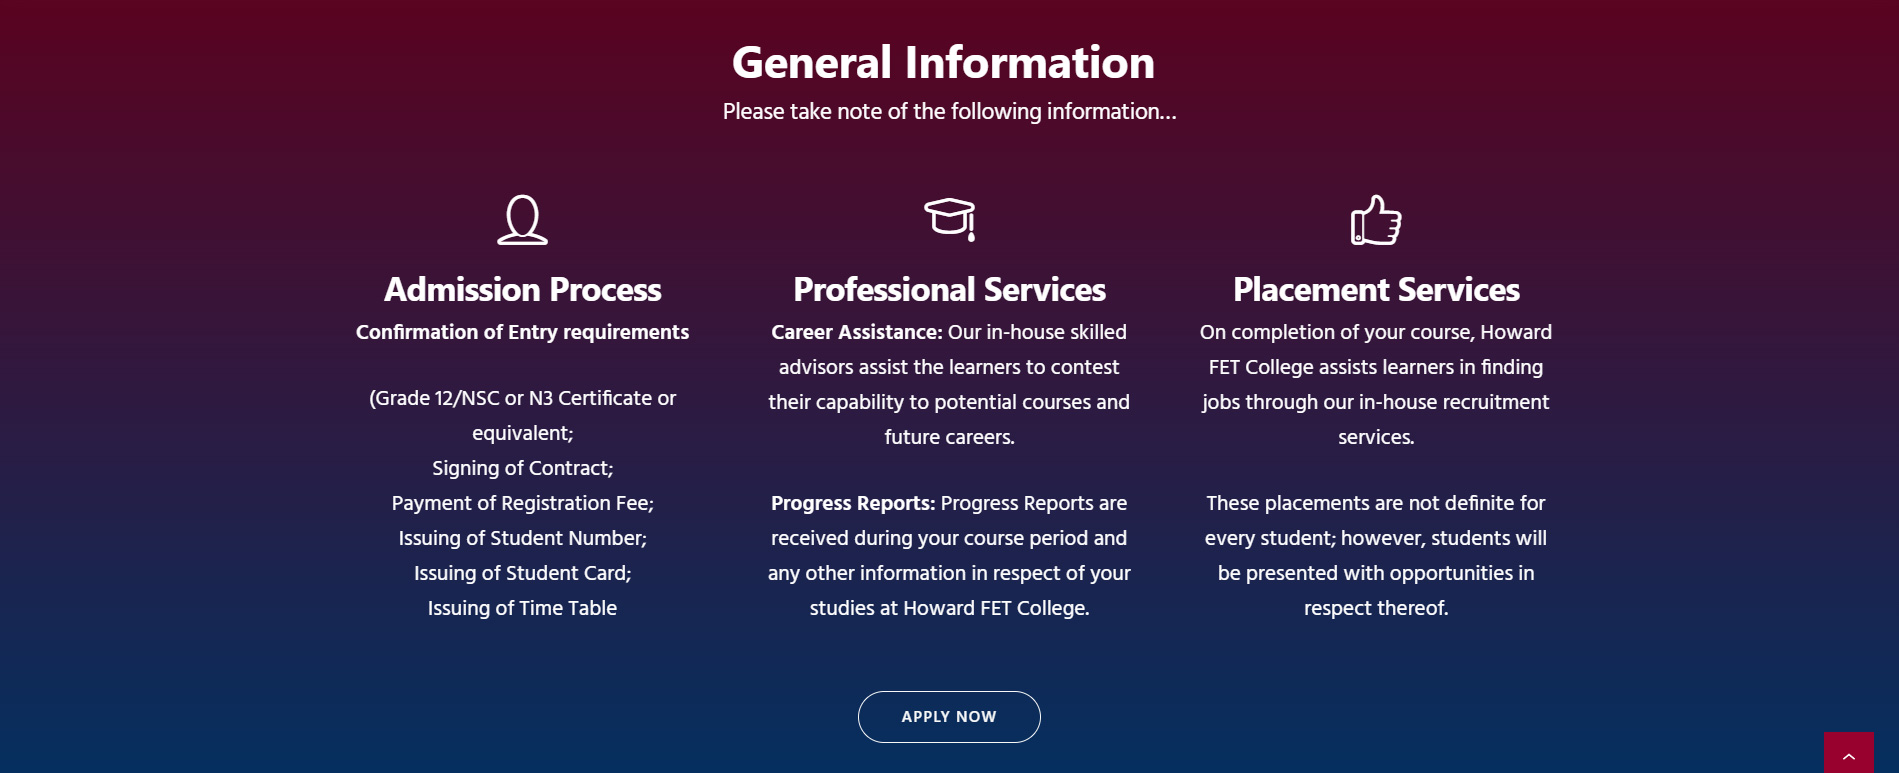This screenshot has height=773, width=1899.
Task: Click the graduation cap icon
Action: tap(949, 218)
